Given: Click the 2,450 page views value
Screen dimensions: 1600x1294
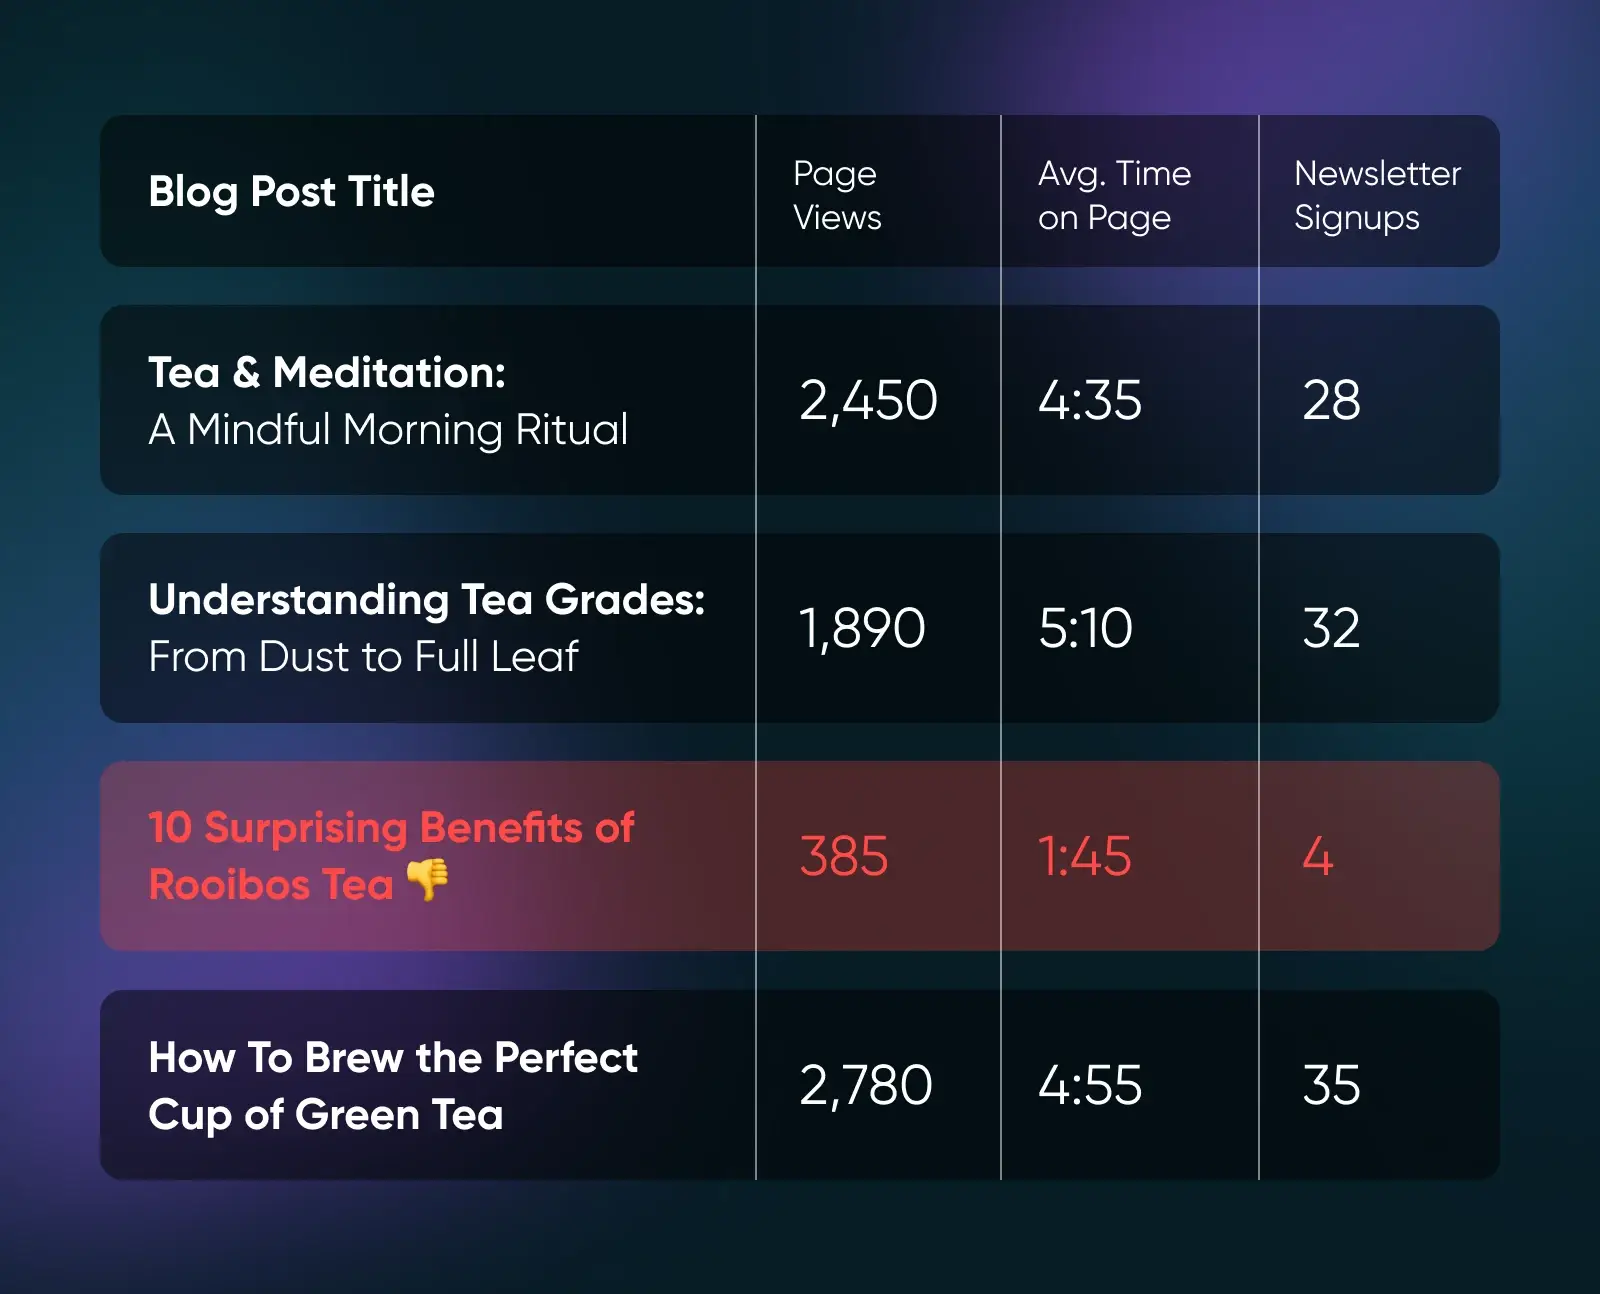Looking at the screenshot, I should click(868, 400).
